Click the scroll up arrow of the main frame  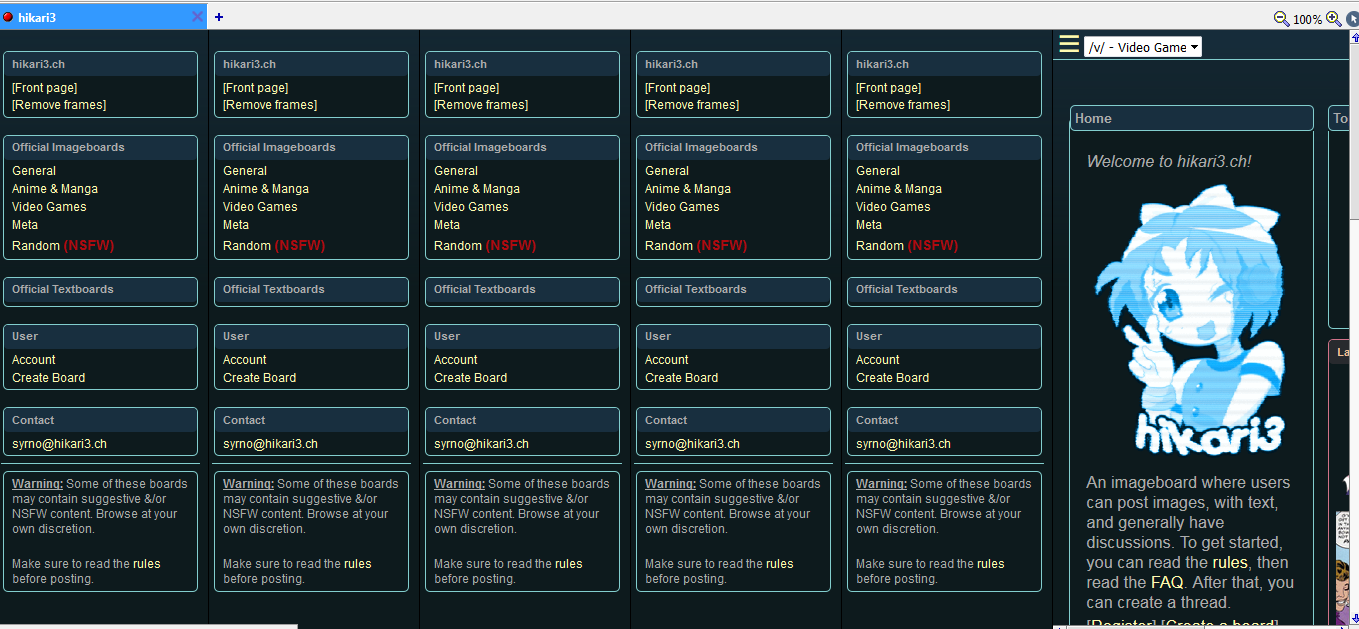click(1354, 37)
